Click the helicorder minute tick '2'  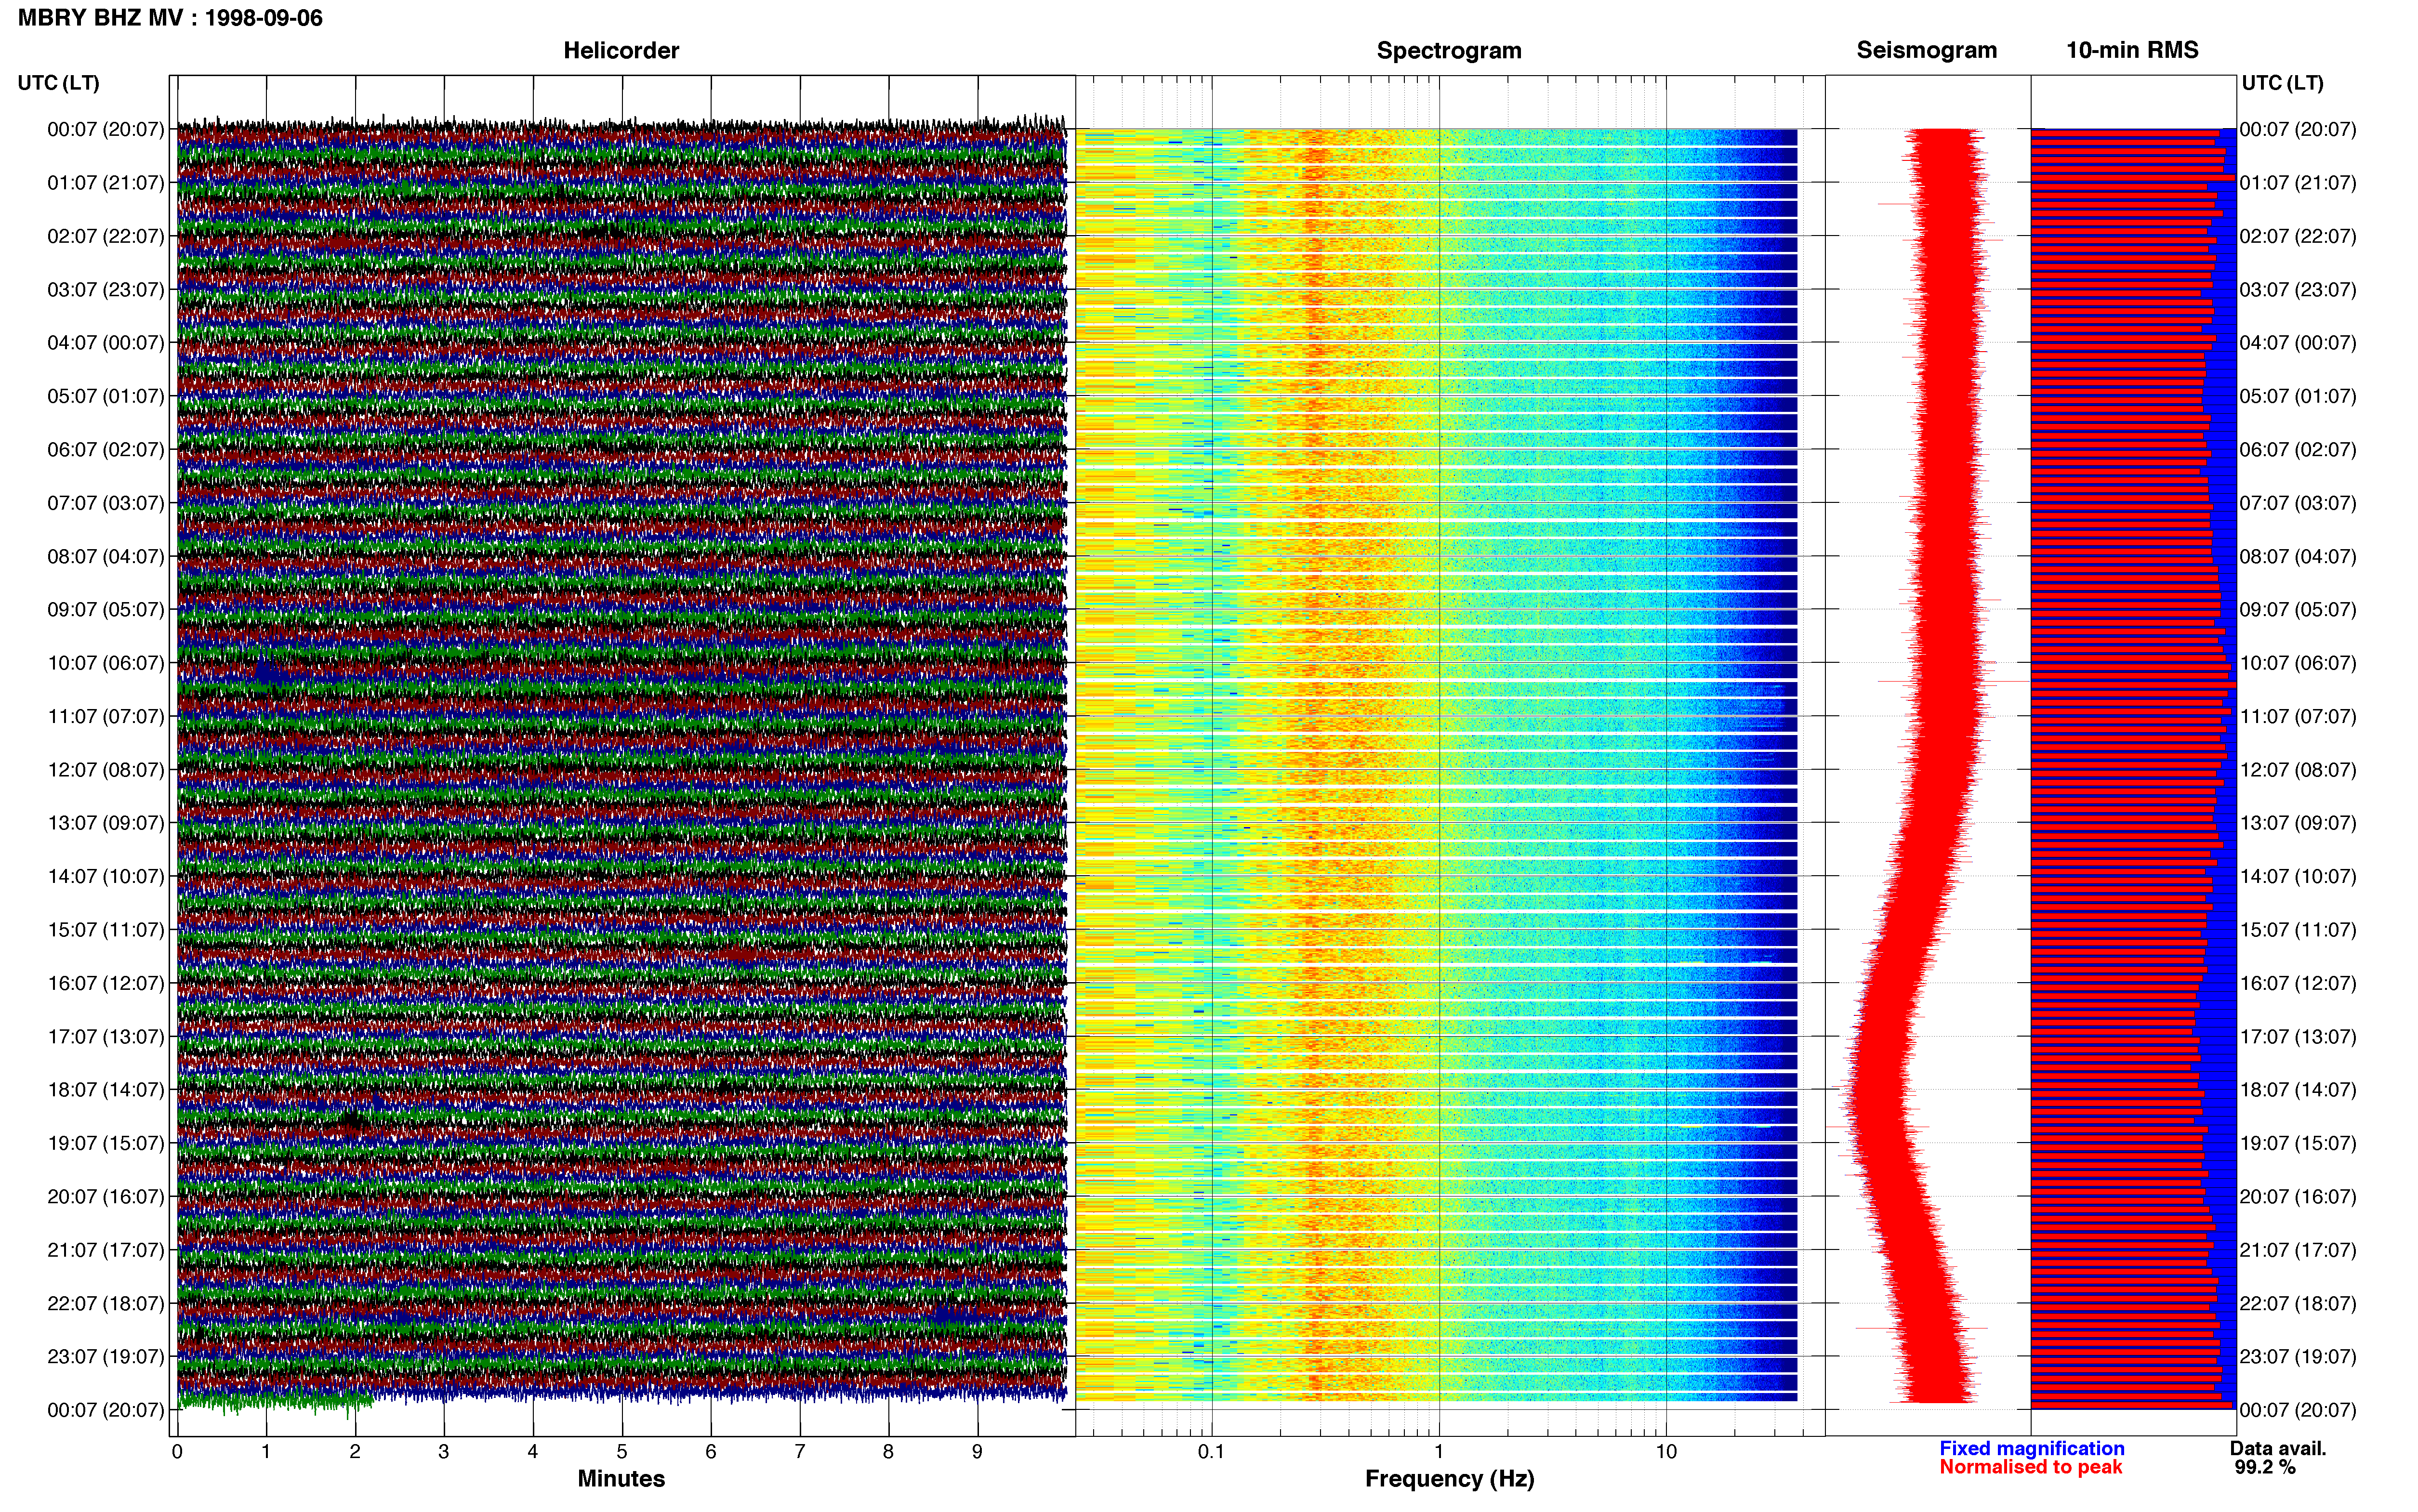tap(355, 1452)
